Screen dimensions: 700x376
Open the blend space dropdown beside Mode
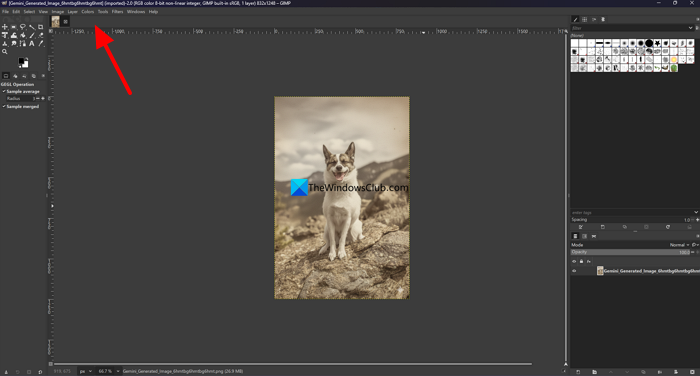point(695,245)
